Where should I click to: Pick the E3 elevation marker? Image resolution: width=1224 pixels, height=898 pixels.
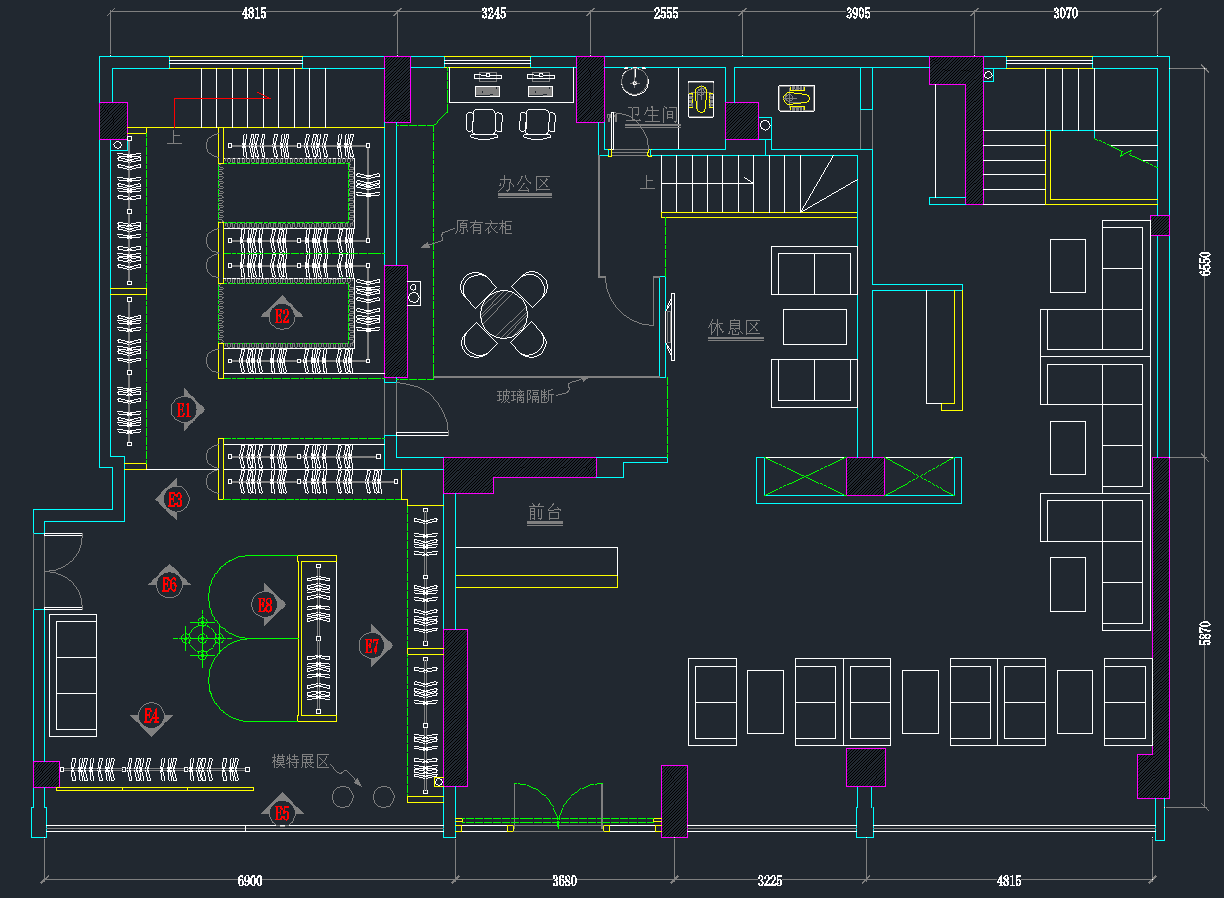175,499
